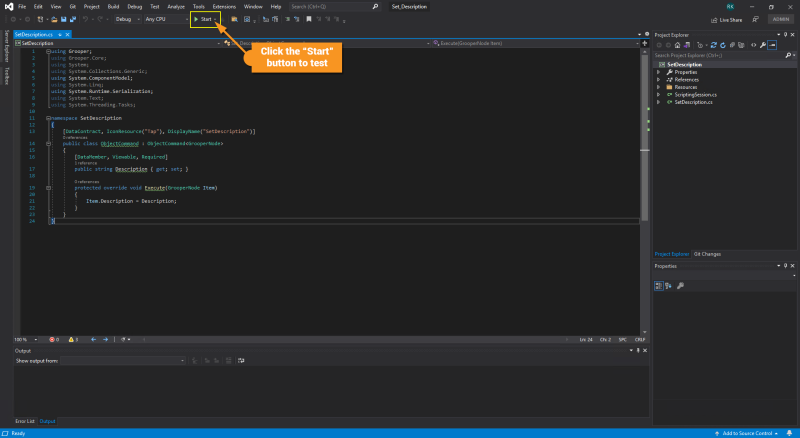
Task: Switch to the Error List tab
Action: click(24, 421)
